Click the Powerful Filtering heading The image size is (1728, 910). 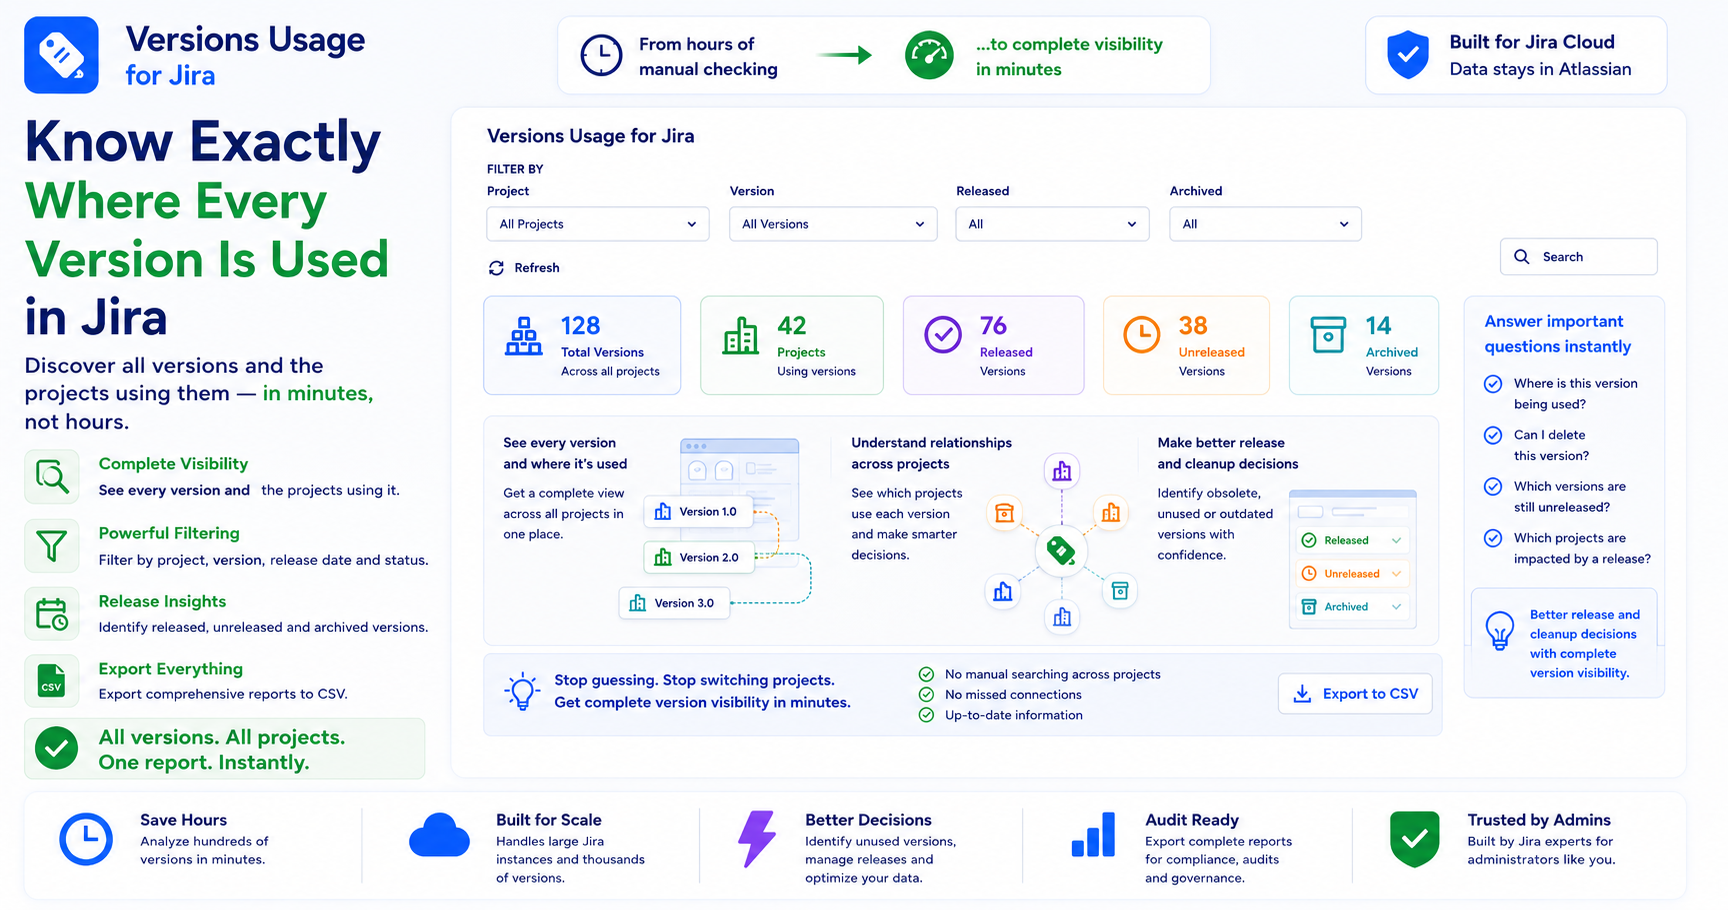pos(169,533)
